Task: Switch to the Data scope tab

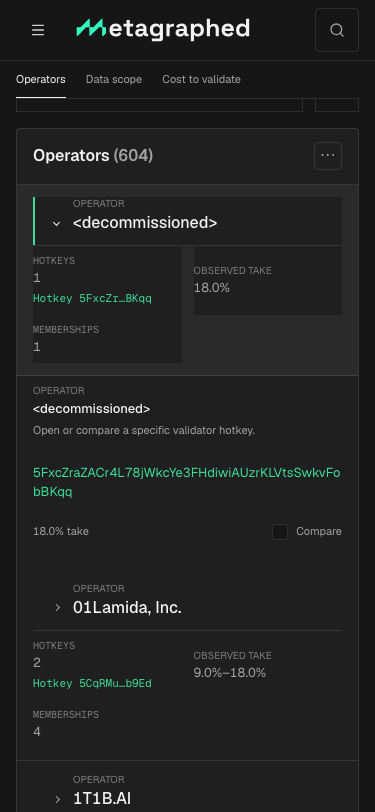Action: point(114,80)
